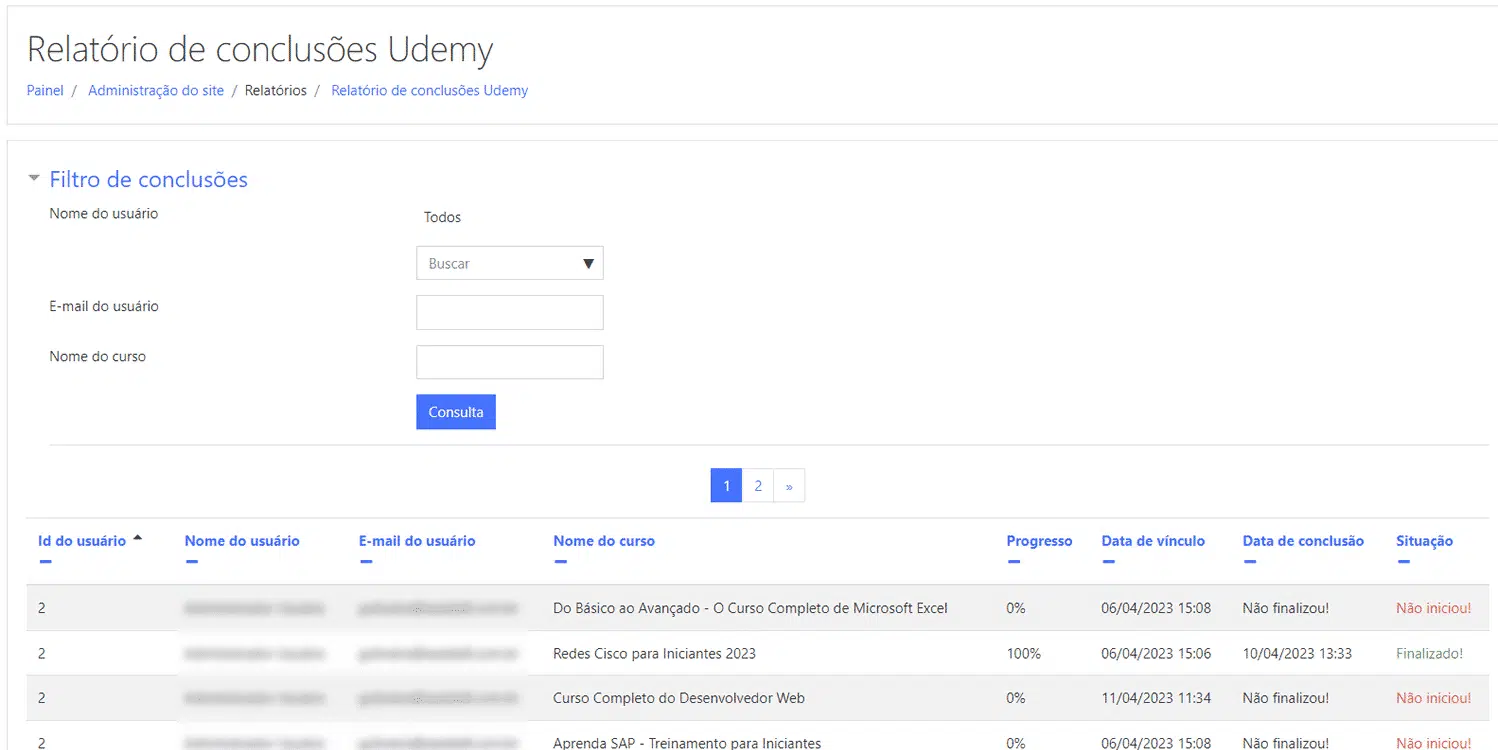Hide the Data de conclusão column

click(x=1249, y=562)
